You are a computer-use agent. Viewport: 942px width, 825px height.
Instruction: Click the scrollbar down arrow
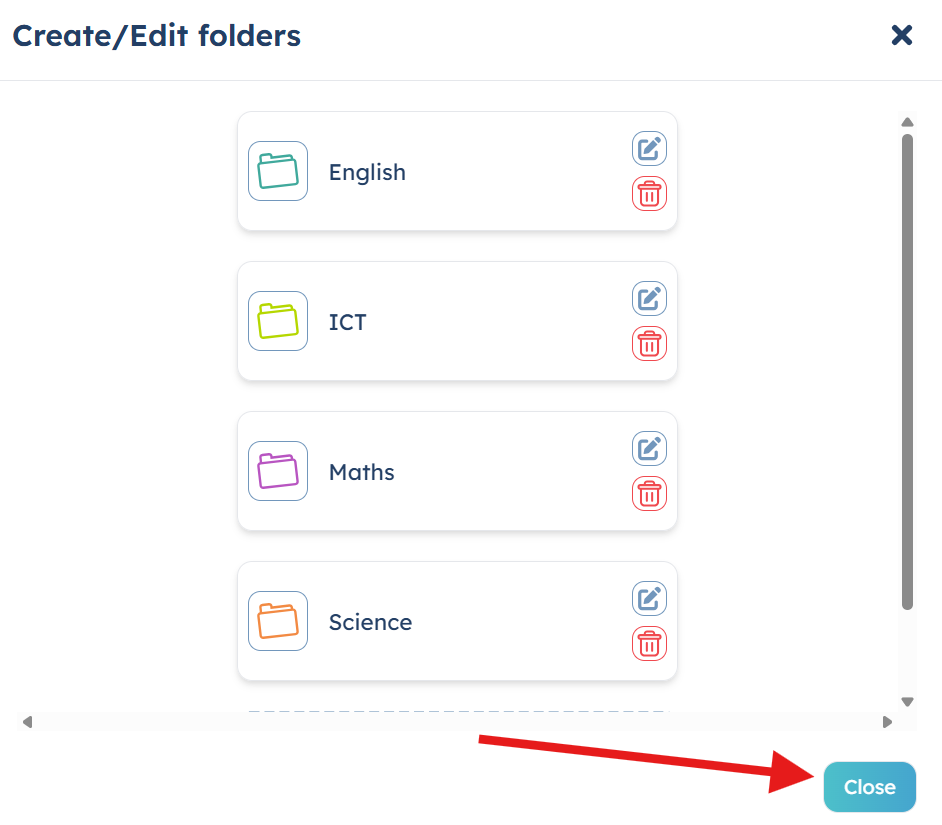[x=907, y=701]
